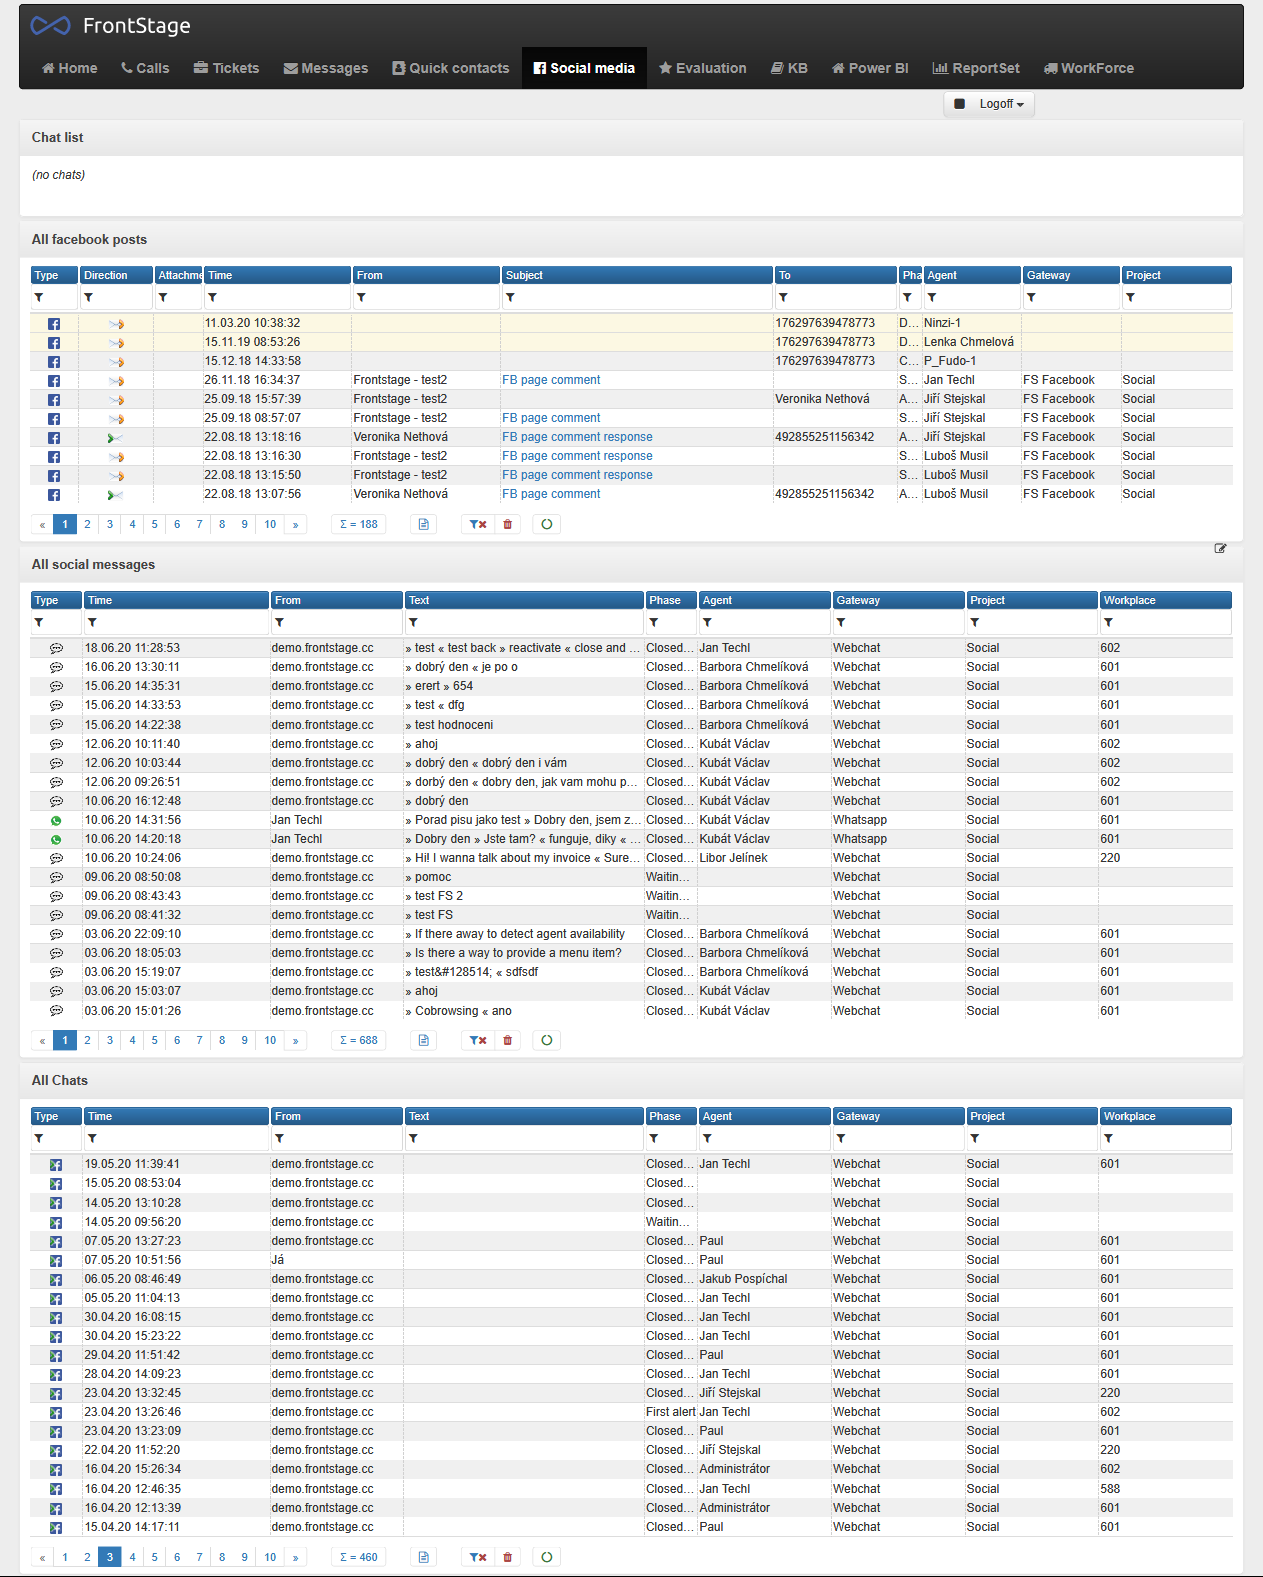Image resolution: width=1263 pixels, height=1577 pixels.
Task: Select the chat row from Já
Action: coord(631,1260)
